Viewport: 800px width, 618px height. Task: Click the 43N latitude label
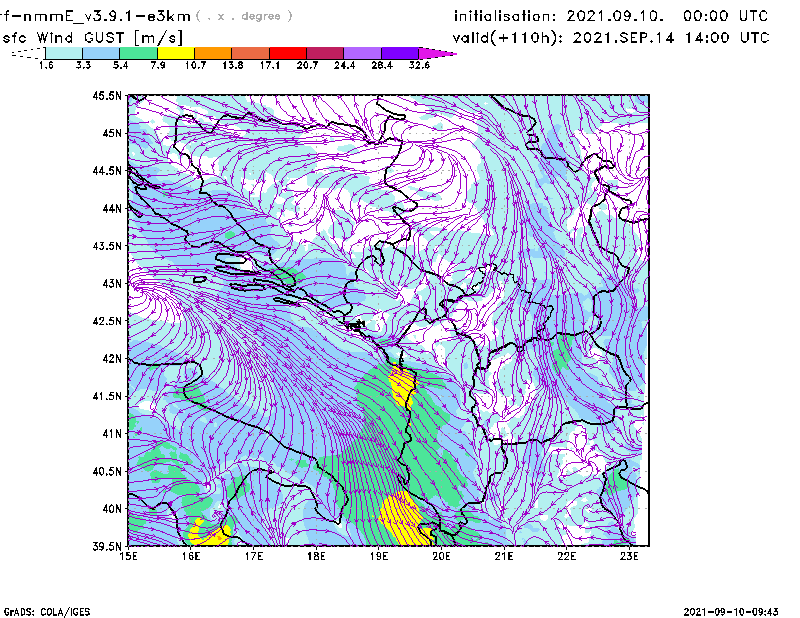[x=112, y=283]
